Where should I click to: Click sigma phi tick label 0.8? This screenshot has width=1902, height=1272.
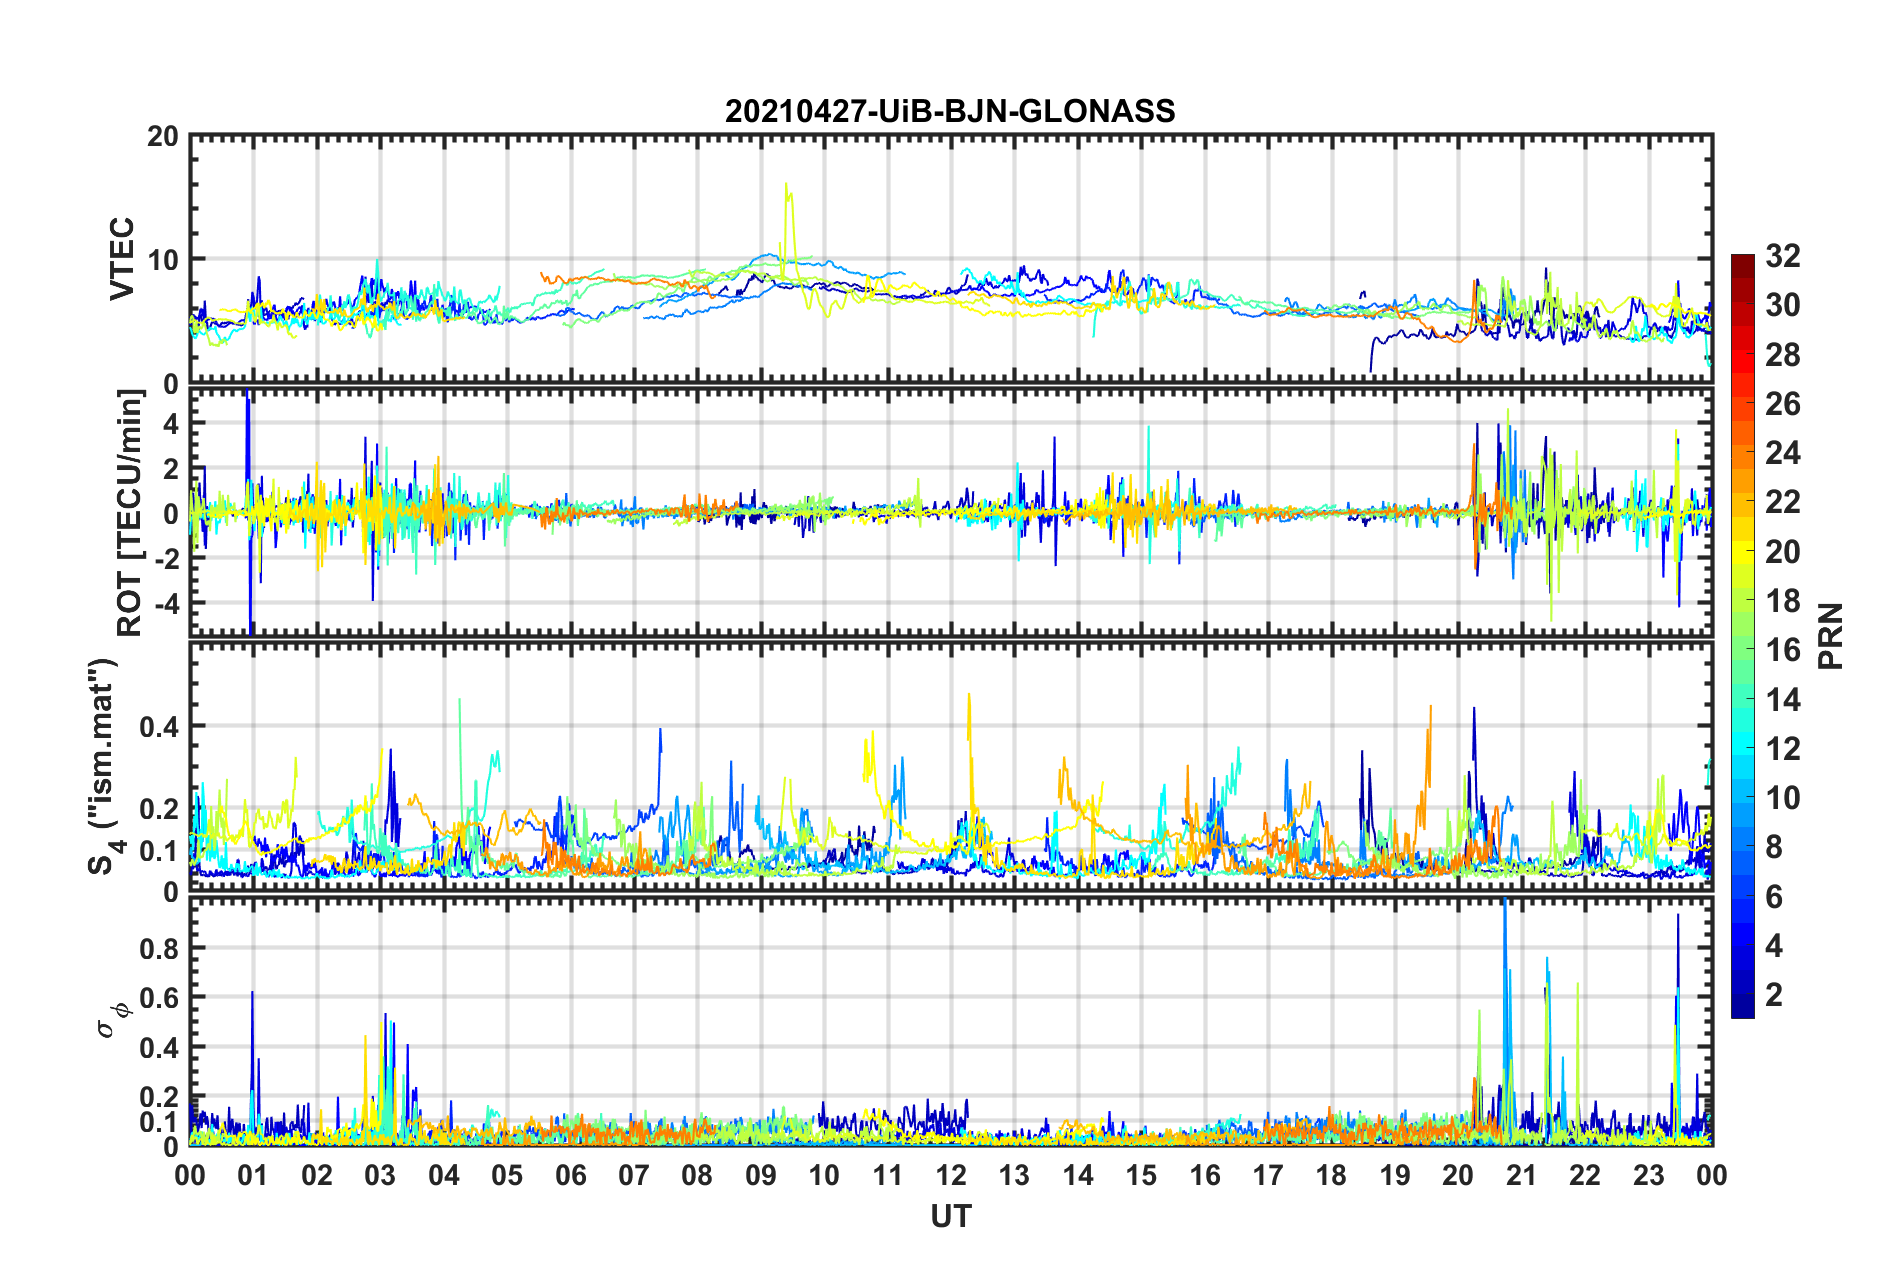pyautogui.click(x=159, y=948)
